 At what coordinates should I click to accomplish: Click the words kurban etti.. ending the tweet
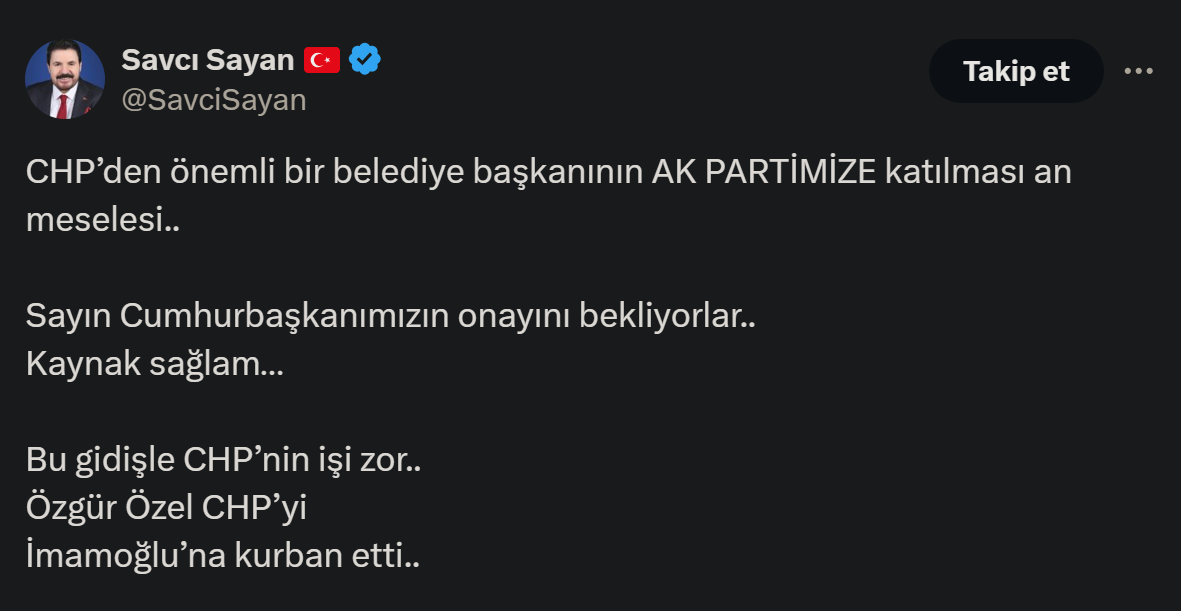coord(327,557)
